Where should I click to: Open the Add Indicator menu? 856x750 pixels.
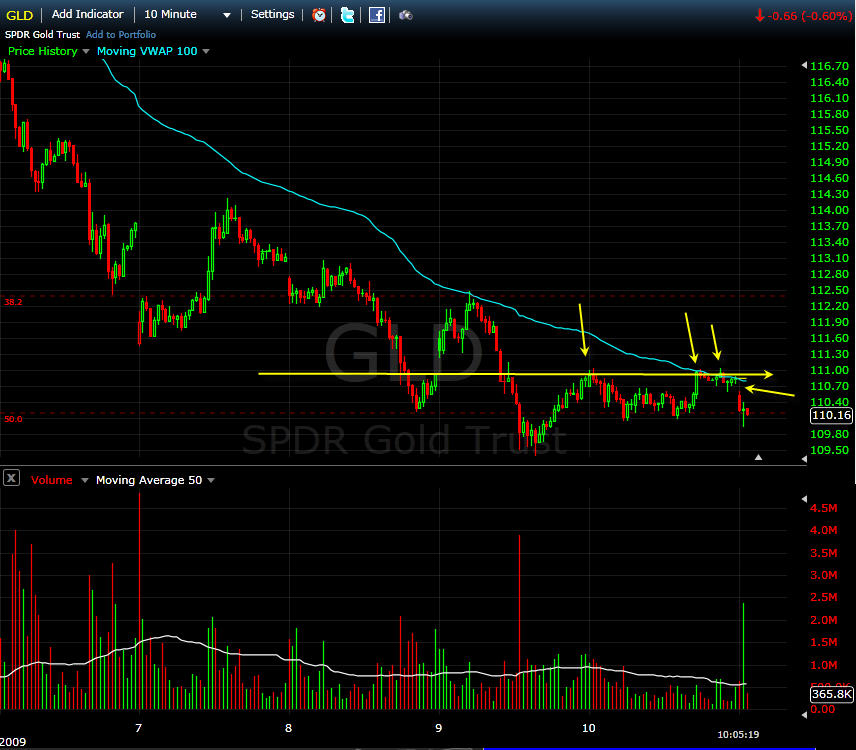(87, 14)
